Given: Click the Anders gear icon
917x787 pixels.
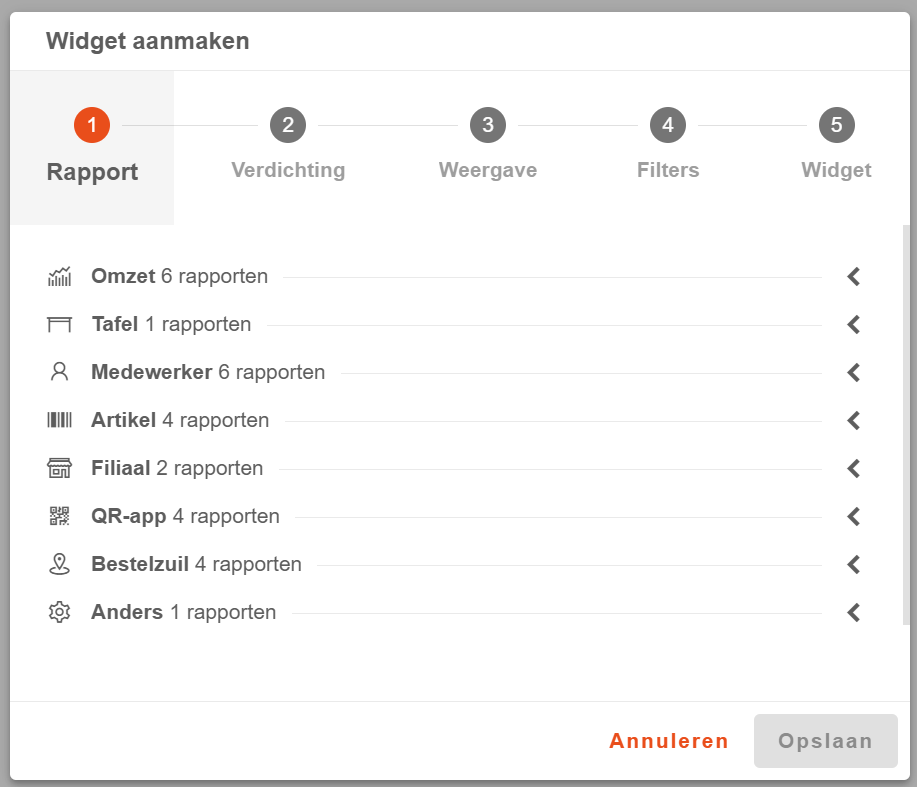Looking at the screenshot, I should click(60, 612).
